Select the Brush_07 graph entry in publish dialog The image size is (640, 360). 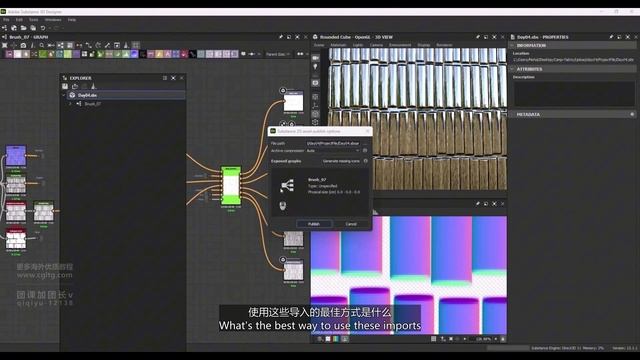click(320, 186)
